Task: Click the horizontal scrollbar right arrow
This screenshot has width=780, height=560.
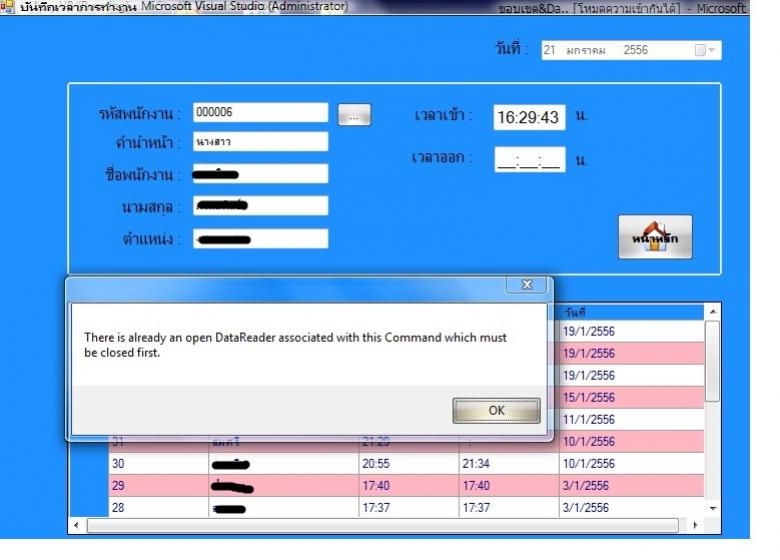Action: click(x=695, y=525)
